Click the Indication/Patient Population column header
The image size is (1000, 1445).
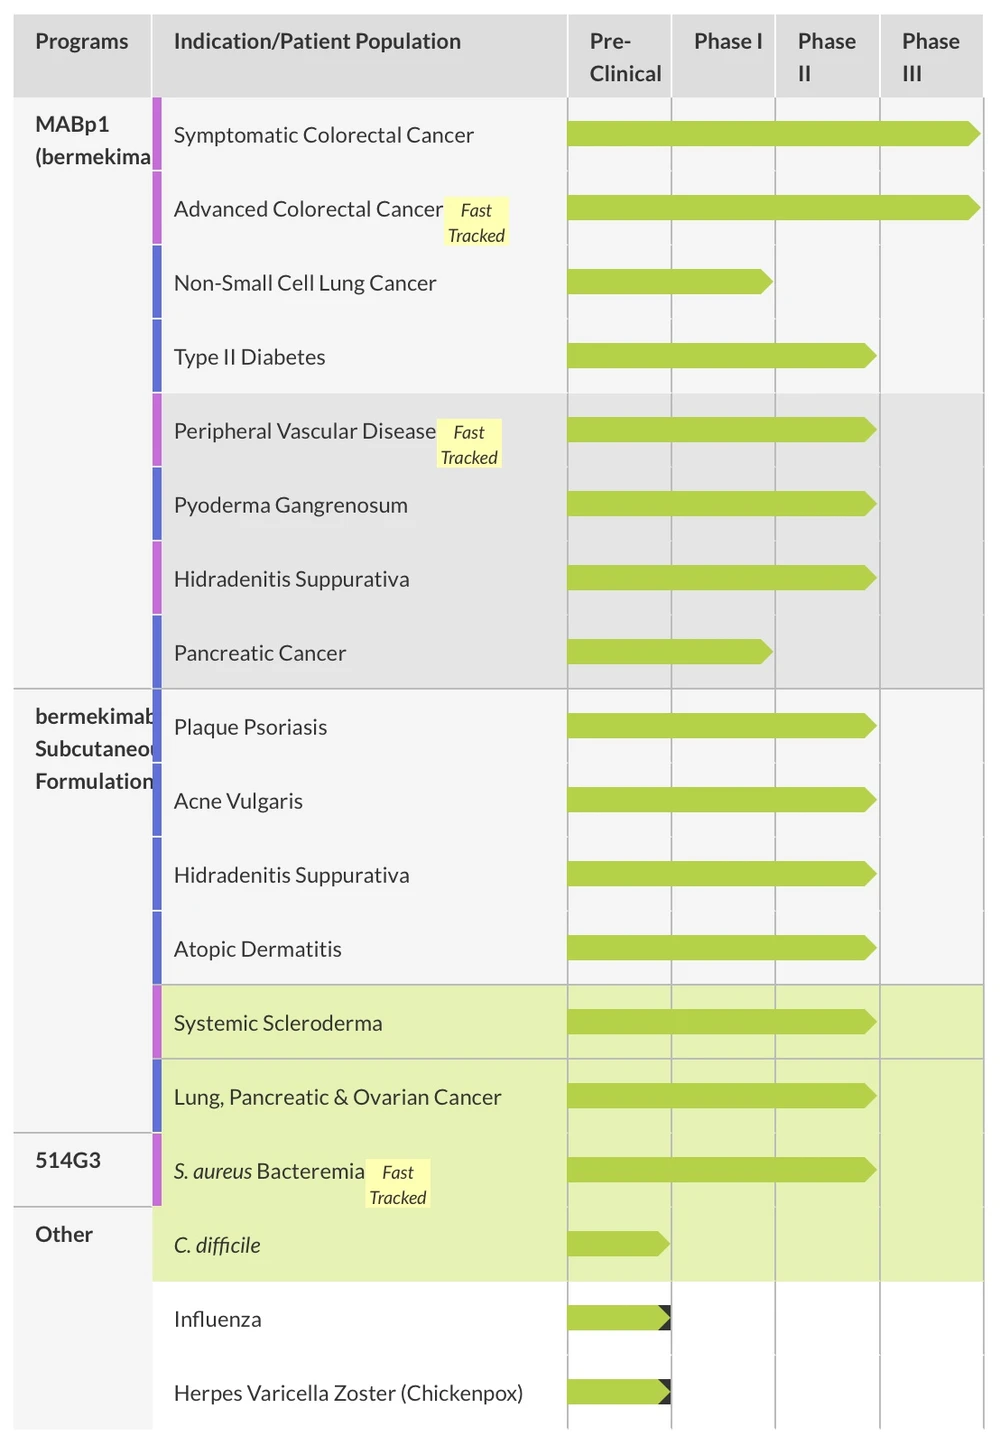317,42
